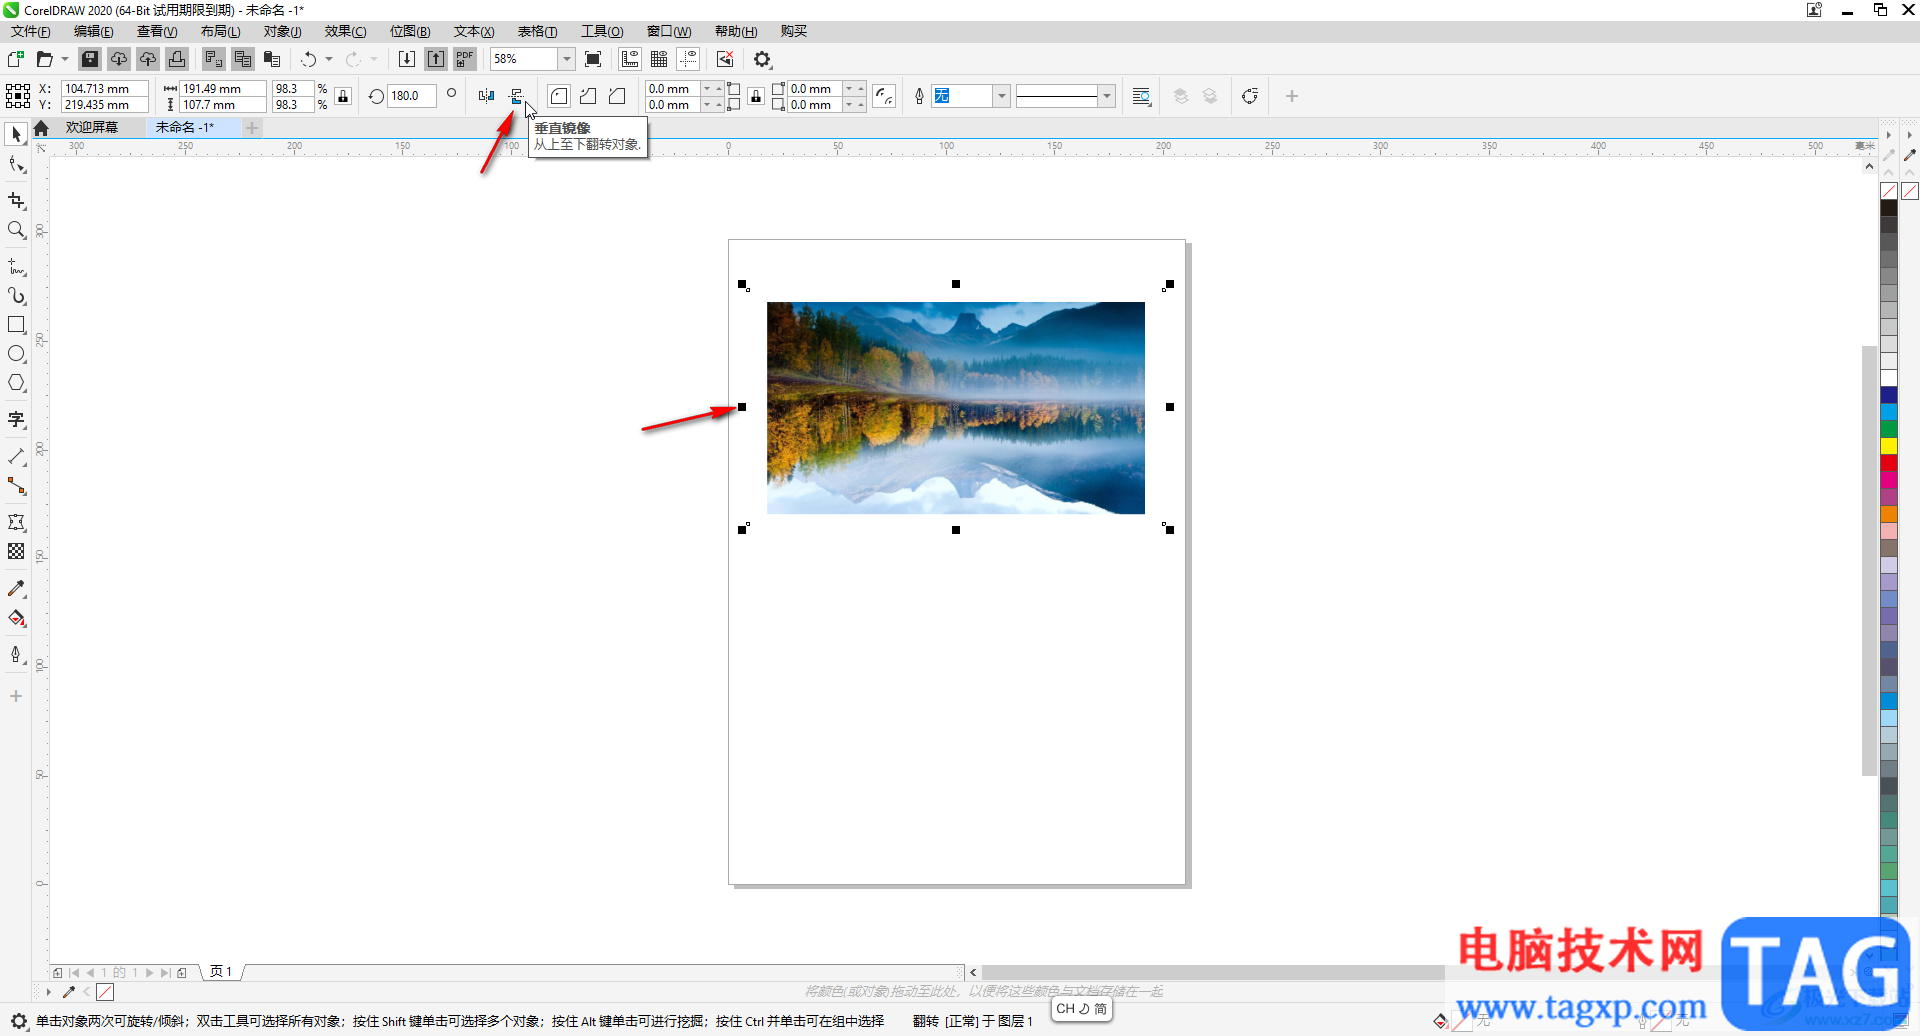Click the 购买 menu button
Screen dimensions: 1920x1036
coord(794,31)
